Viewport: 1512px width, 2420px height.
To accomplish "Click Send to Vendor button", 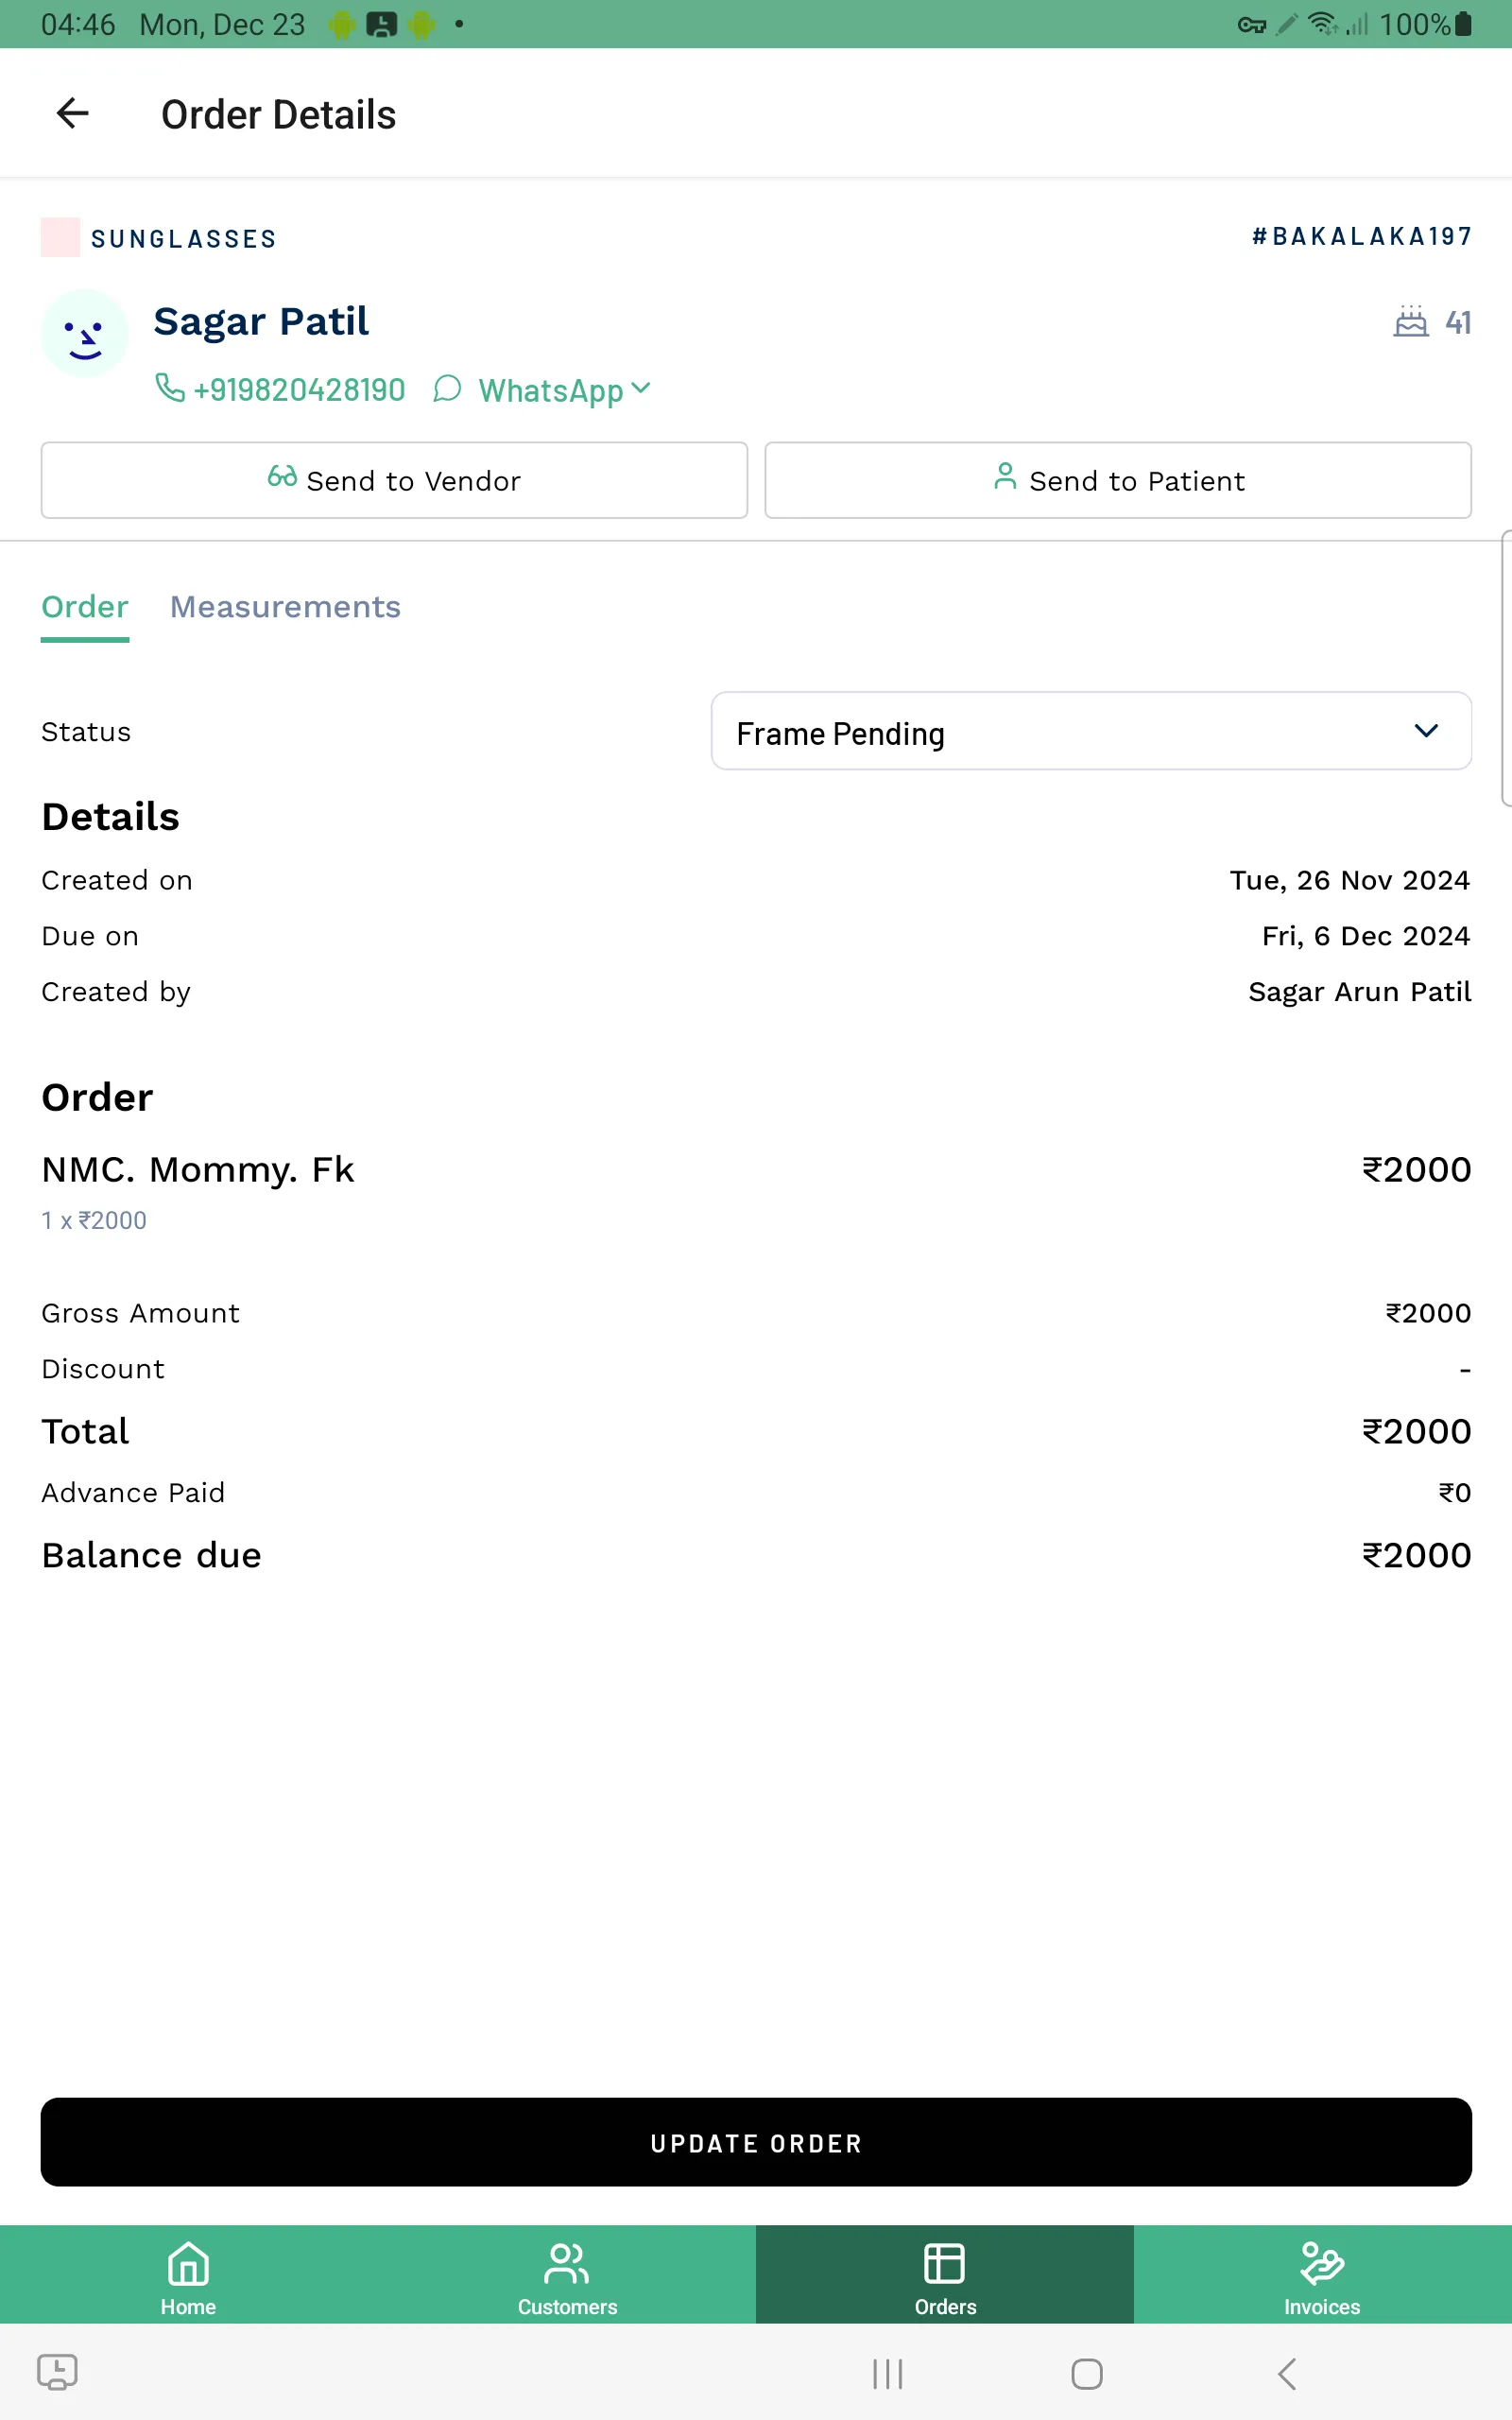I will coord(394,480).
